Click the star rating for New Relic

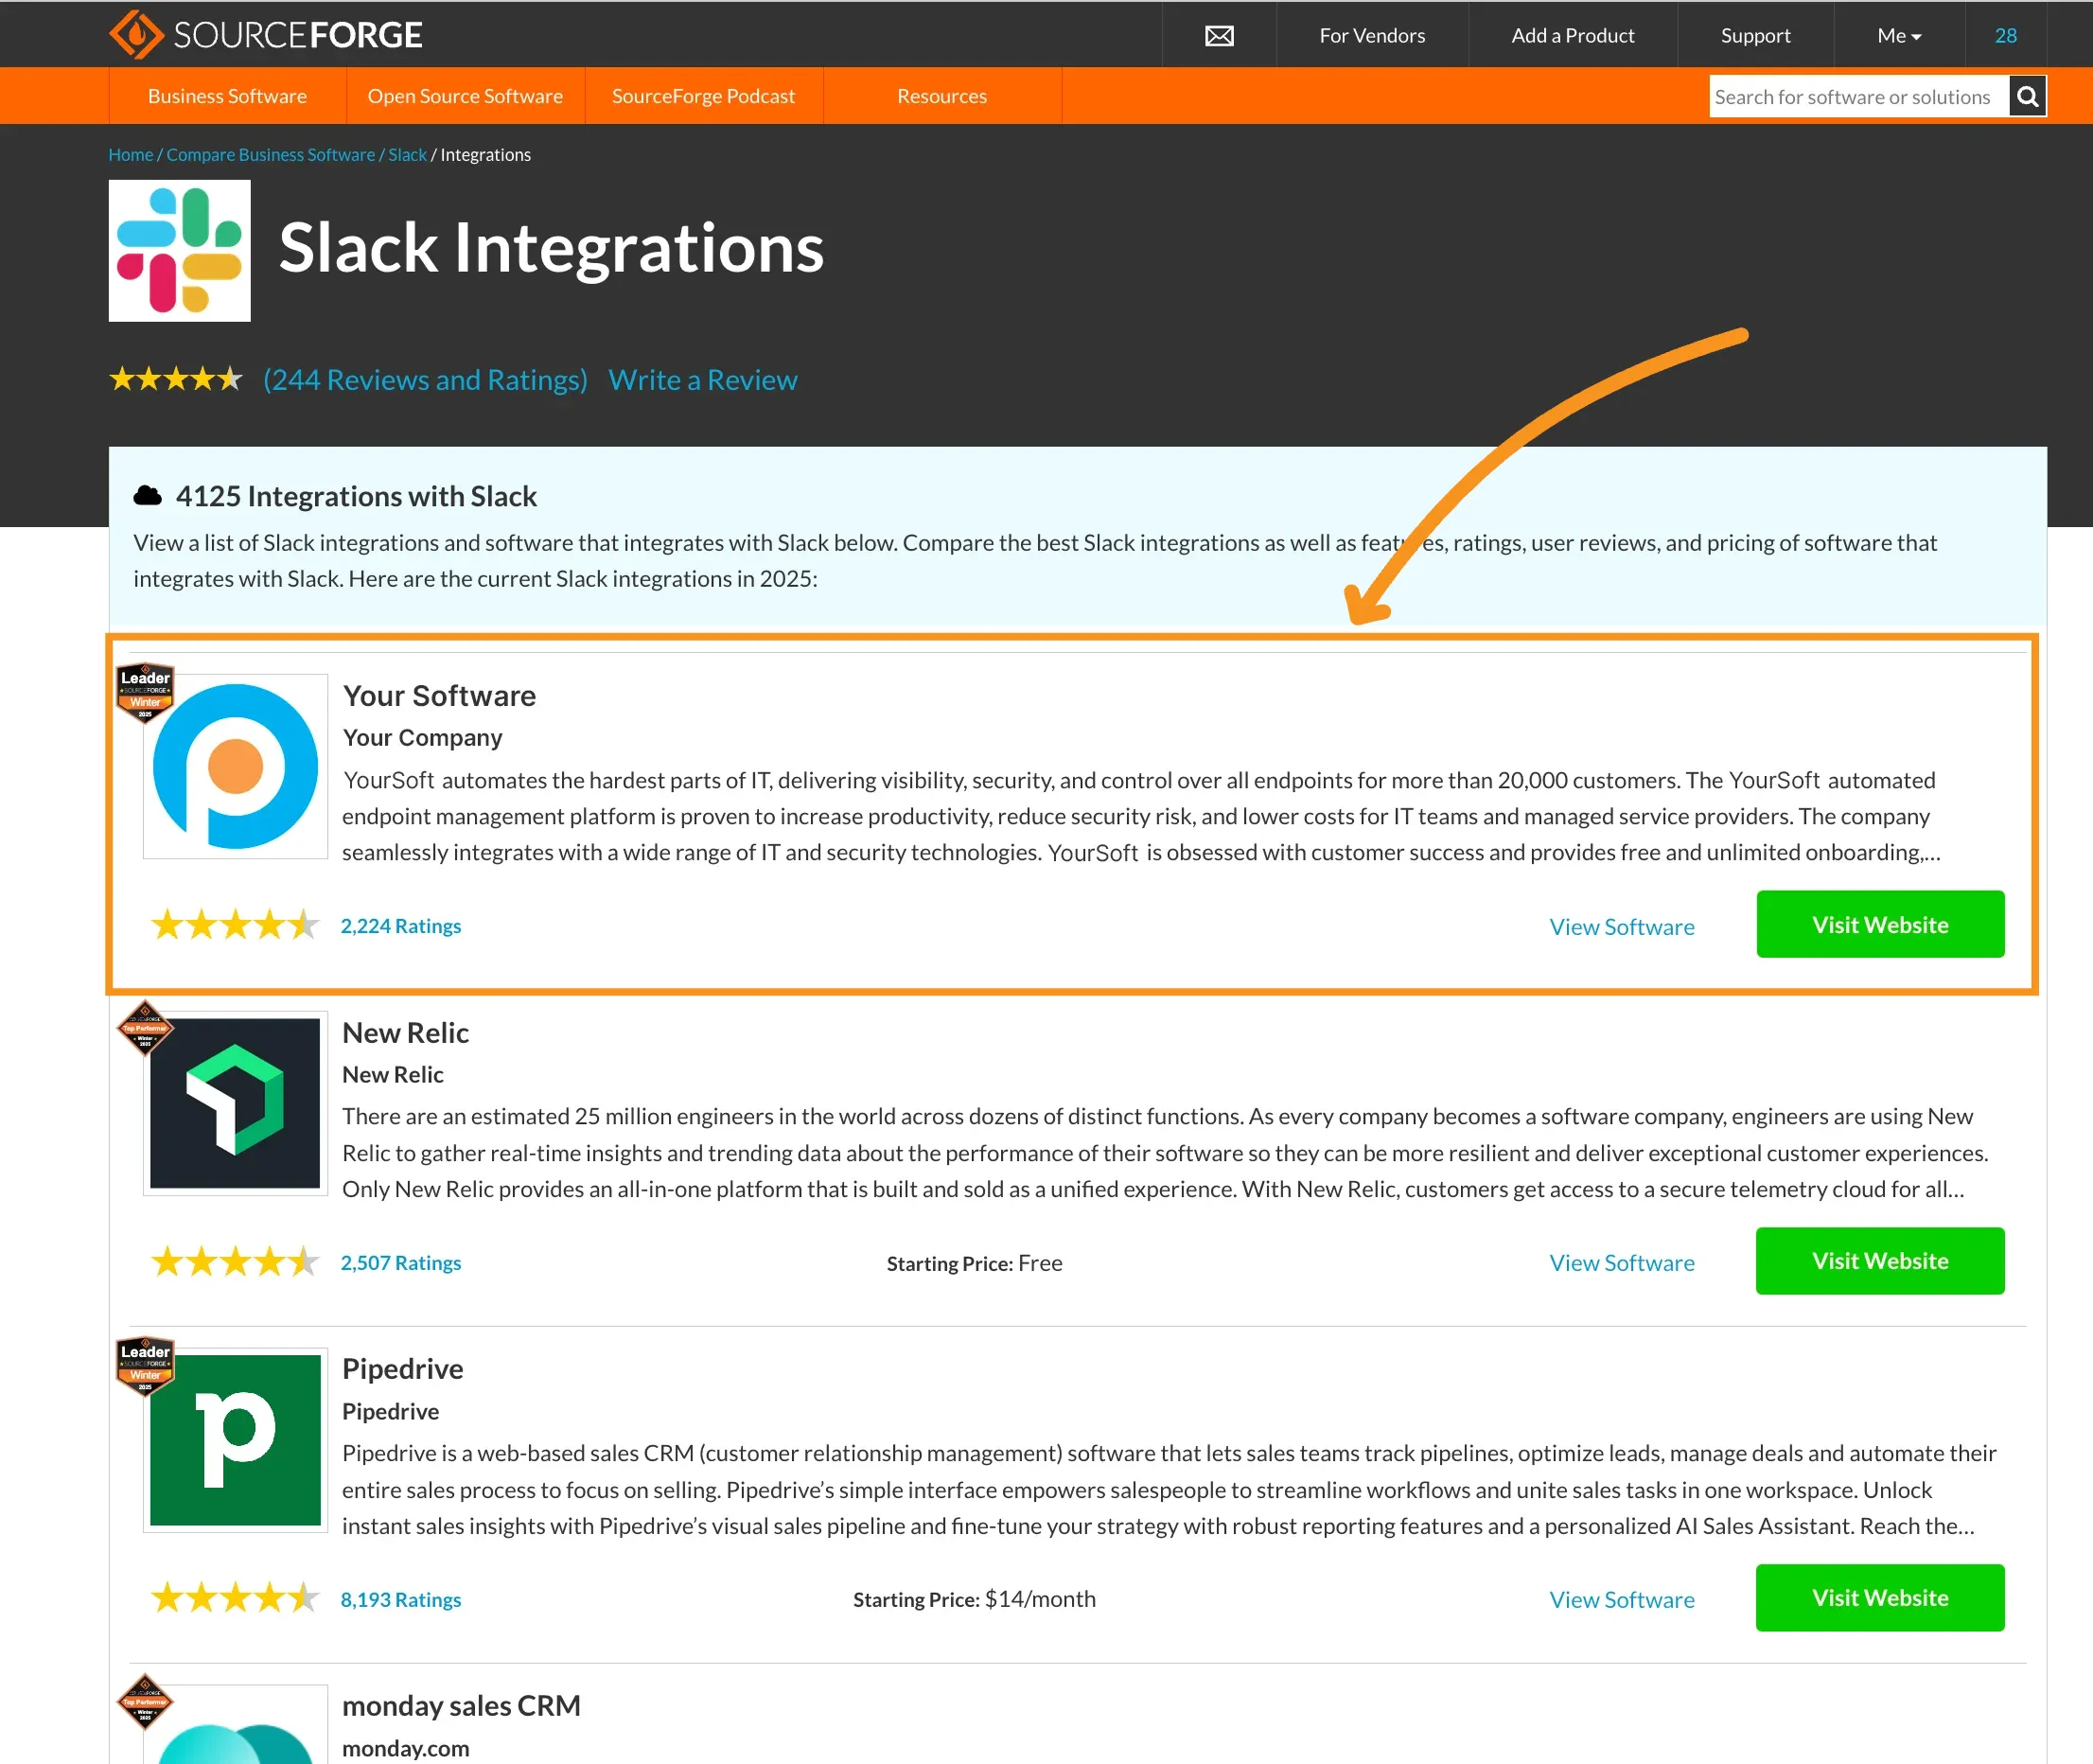(234, 1262)
